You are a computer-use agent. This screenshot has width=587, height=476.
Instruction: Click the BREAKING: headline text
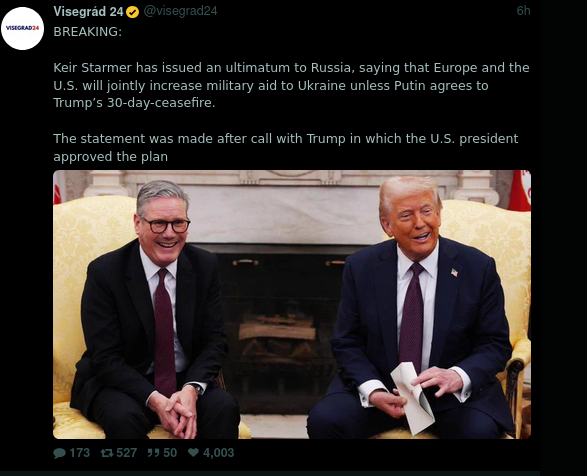tap(88, 32)
